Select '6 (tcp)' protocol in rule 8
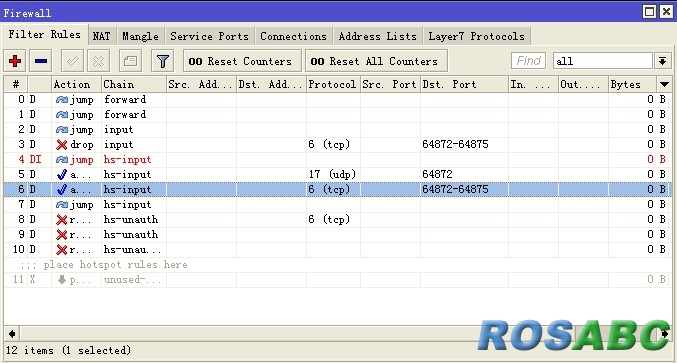 click(x=329, y=220)
